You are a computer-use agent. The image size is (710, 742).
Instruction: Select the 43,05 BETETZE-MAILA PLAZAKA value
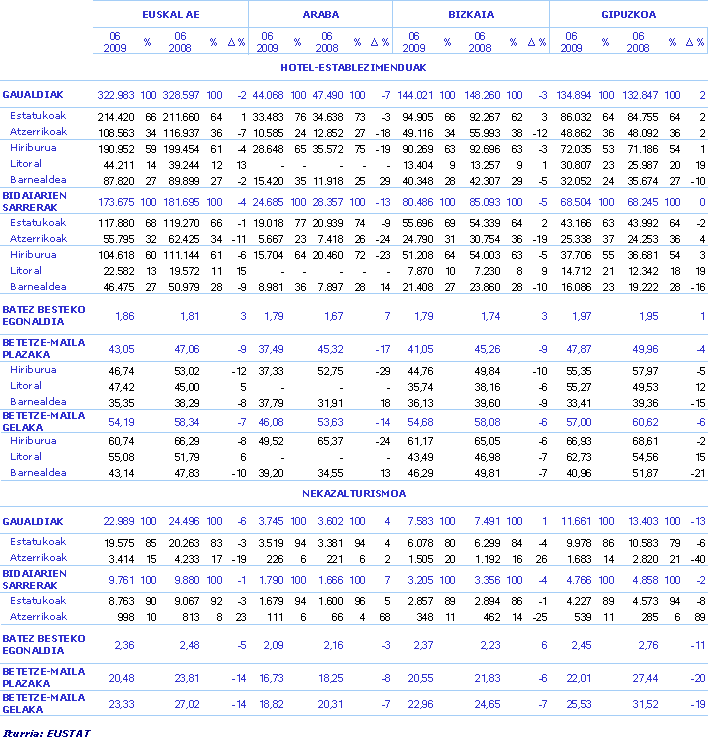(x=121, y=348)
